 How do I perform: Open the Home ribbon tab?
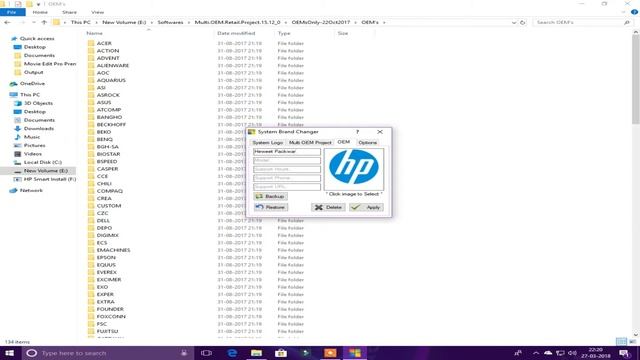40,12
